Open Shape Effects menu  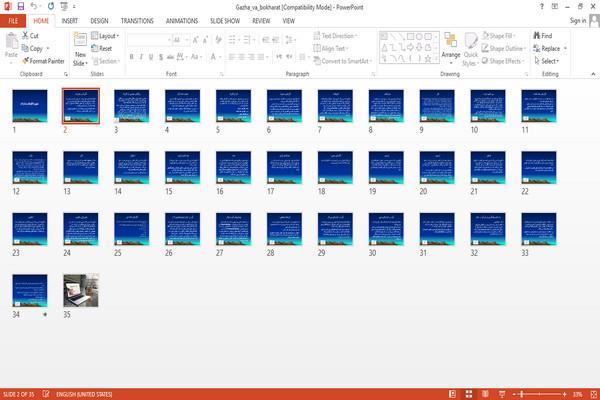pos(502,61)
